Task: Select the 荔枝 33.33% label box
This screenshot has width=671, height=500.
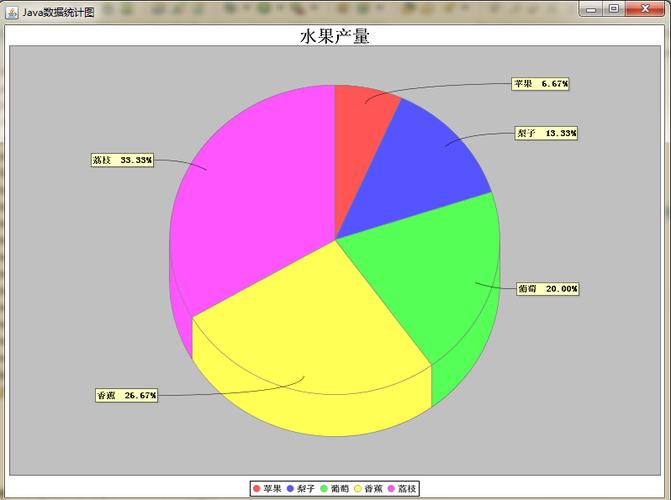Action: 122,160
